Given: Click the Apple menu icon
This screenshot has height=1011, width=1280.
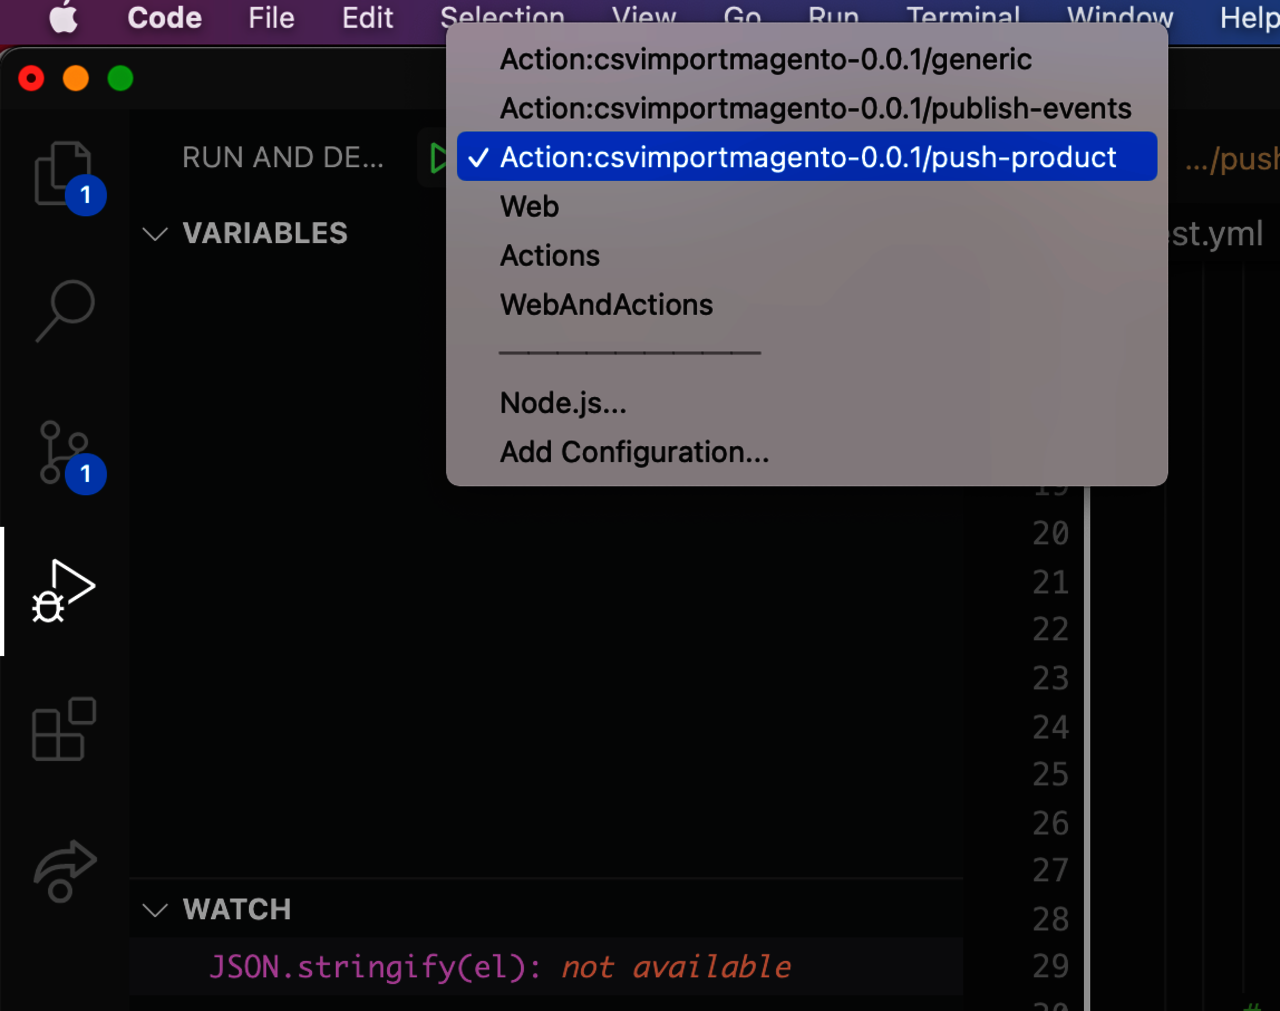Looking at the screenshot, I should [x=63, y=18].
